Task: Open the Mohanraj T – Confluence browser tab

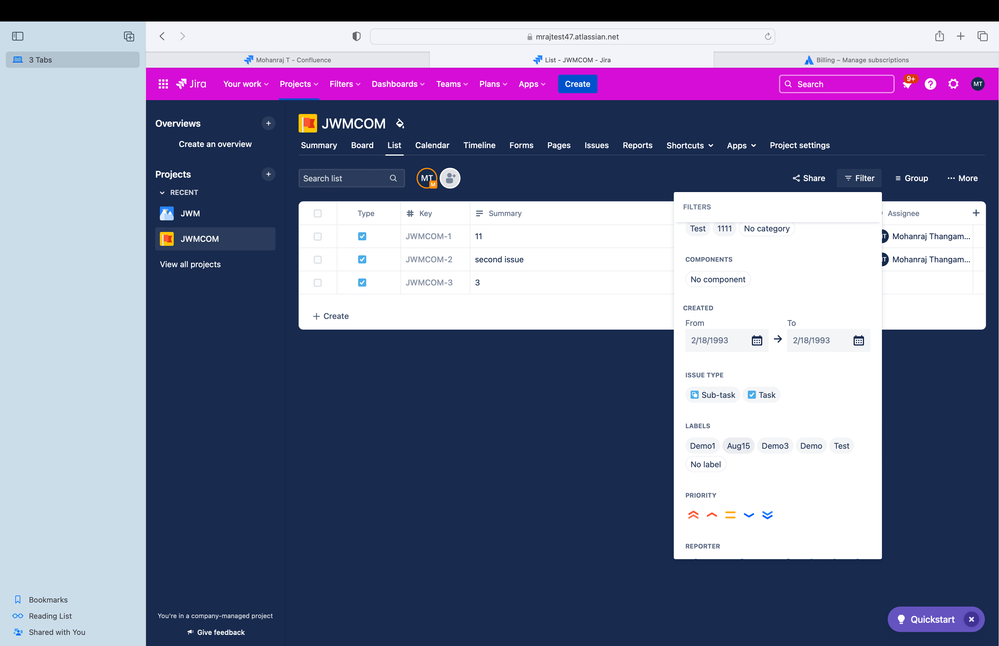Action: [288, 60]
